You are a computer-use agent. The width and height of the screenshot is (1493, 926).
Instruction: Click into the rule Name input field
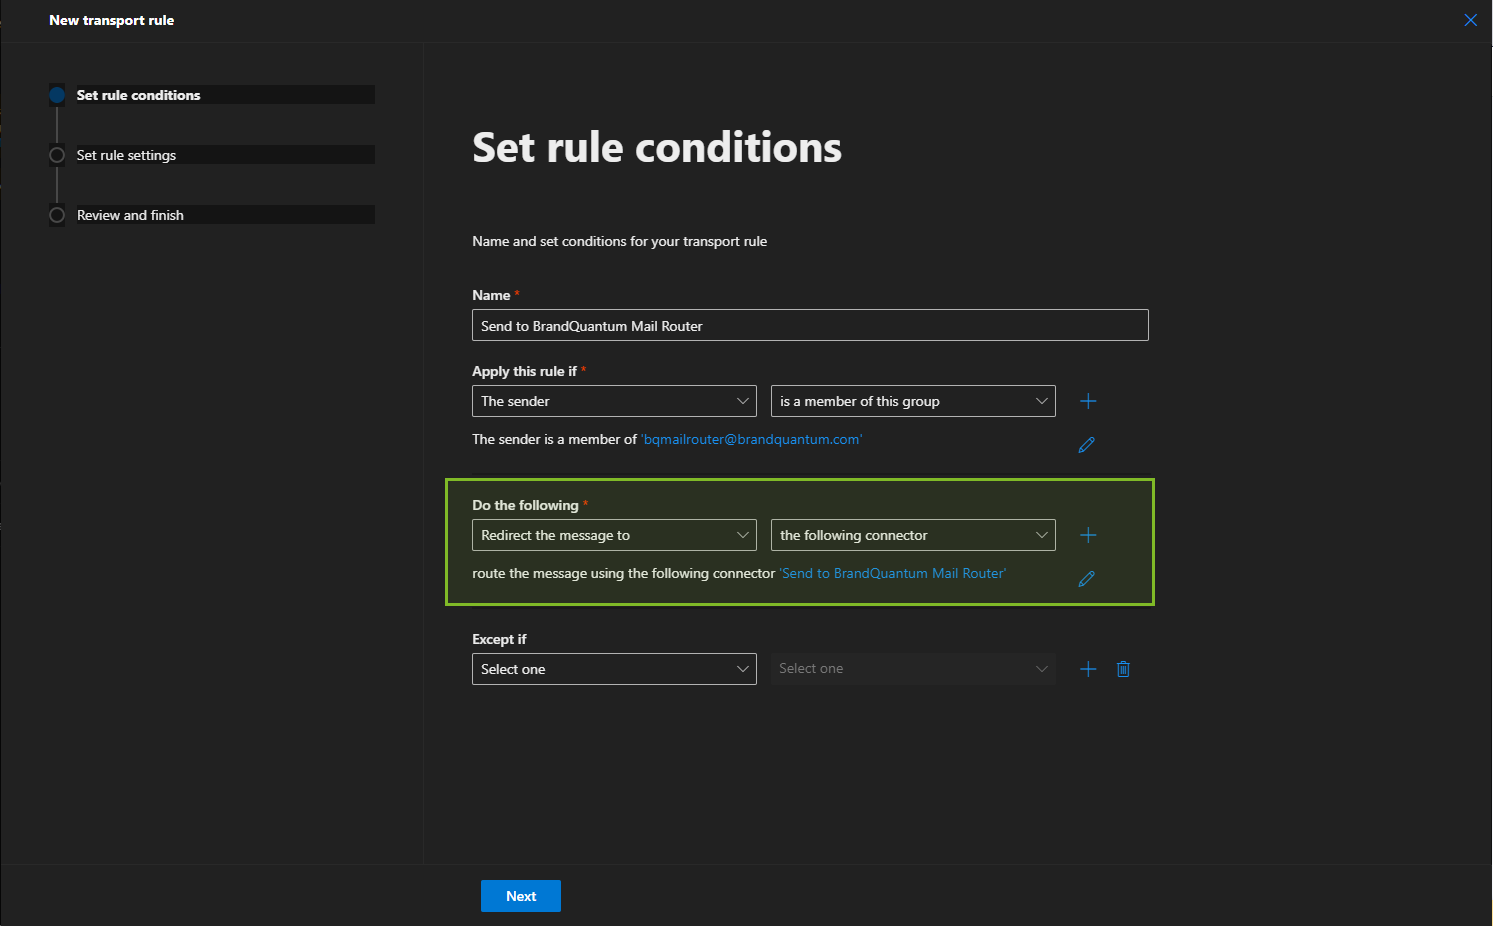[810, 325]
